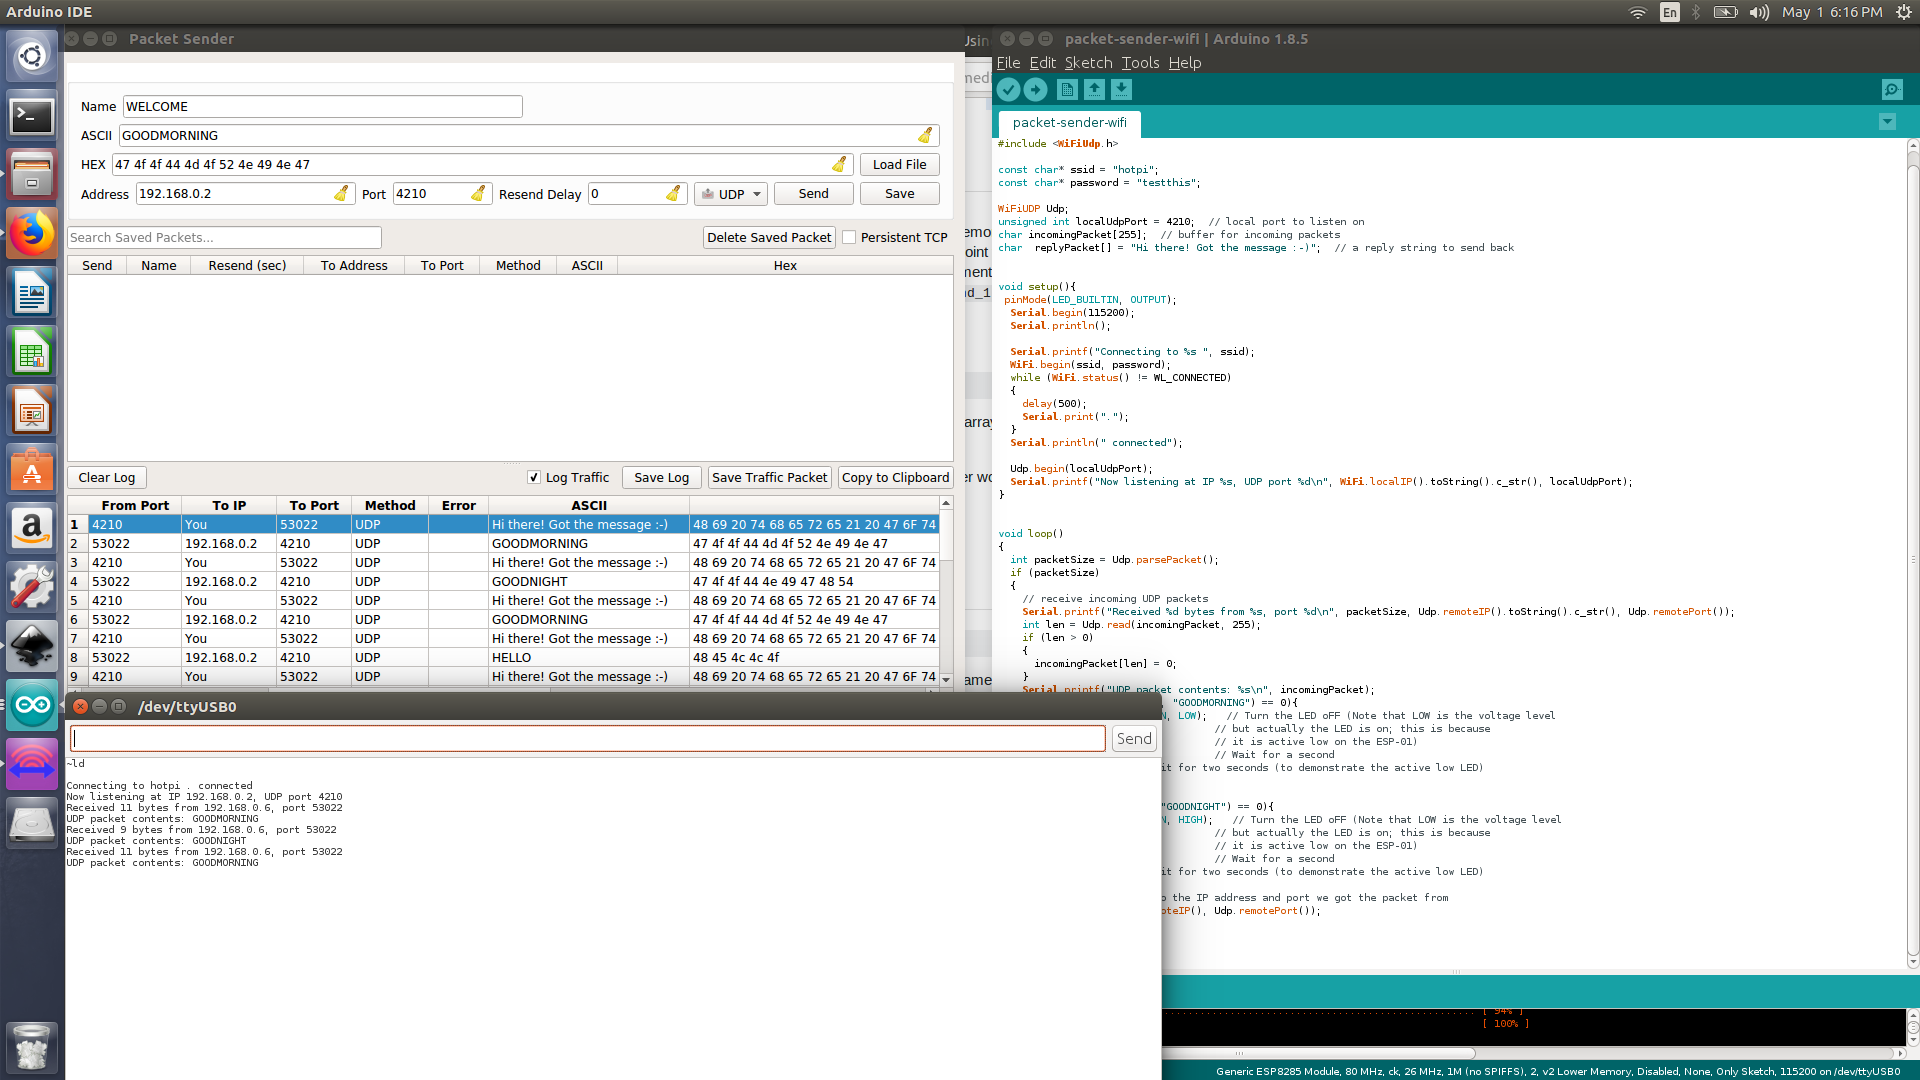Click the Arduino console horizontal scrollbar
This screenshot has height=1080, width=1920.
point(1318,1052)
